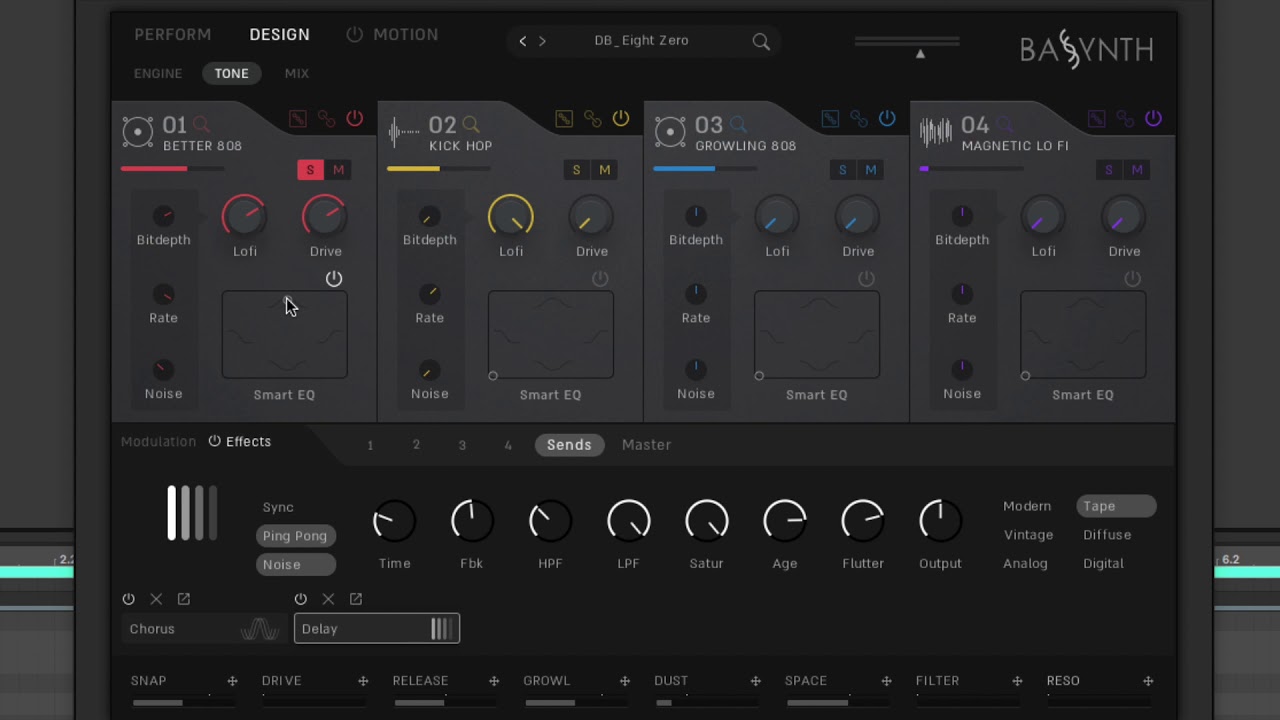This screenshot has width=1280, height=720.
Task: Click layer 03 vinyl disc icon
Action: click(670, 131)
